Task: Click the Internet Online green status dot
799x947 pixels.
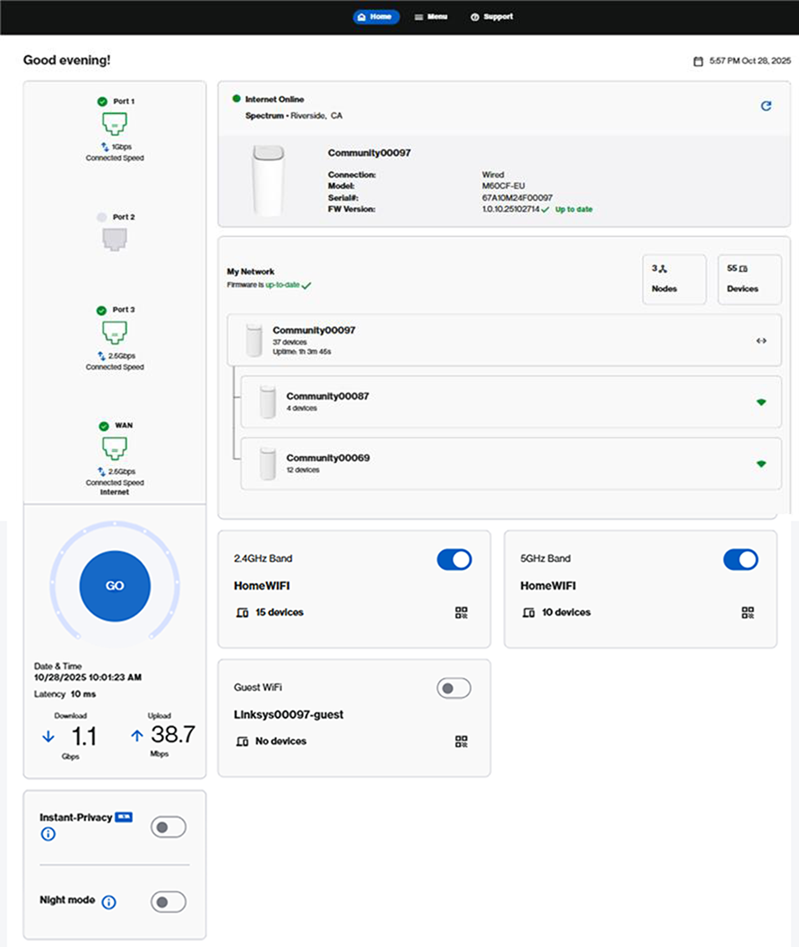Action: (x=237, y=98)
